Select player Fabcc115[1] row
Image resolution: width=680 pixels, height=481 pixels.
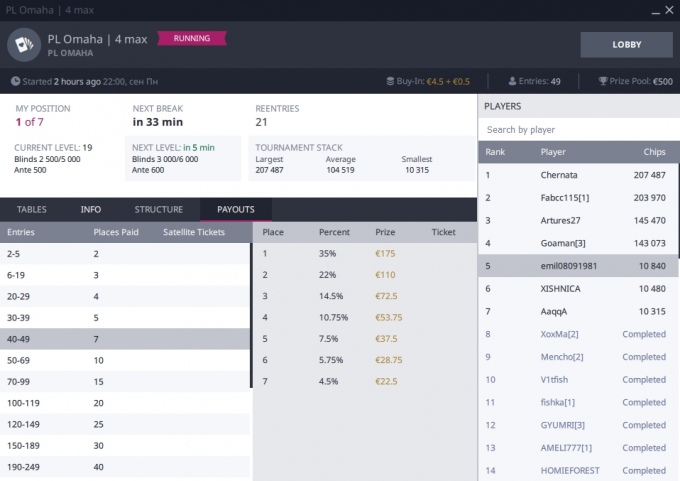[x=578, y=198]
